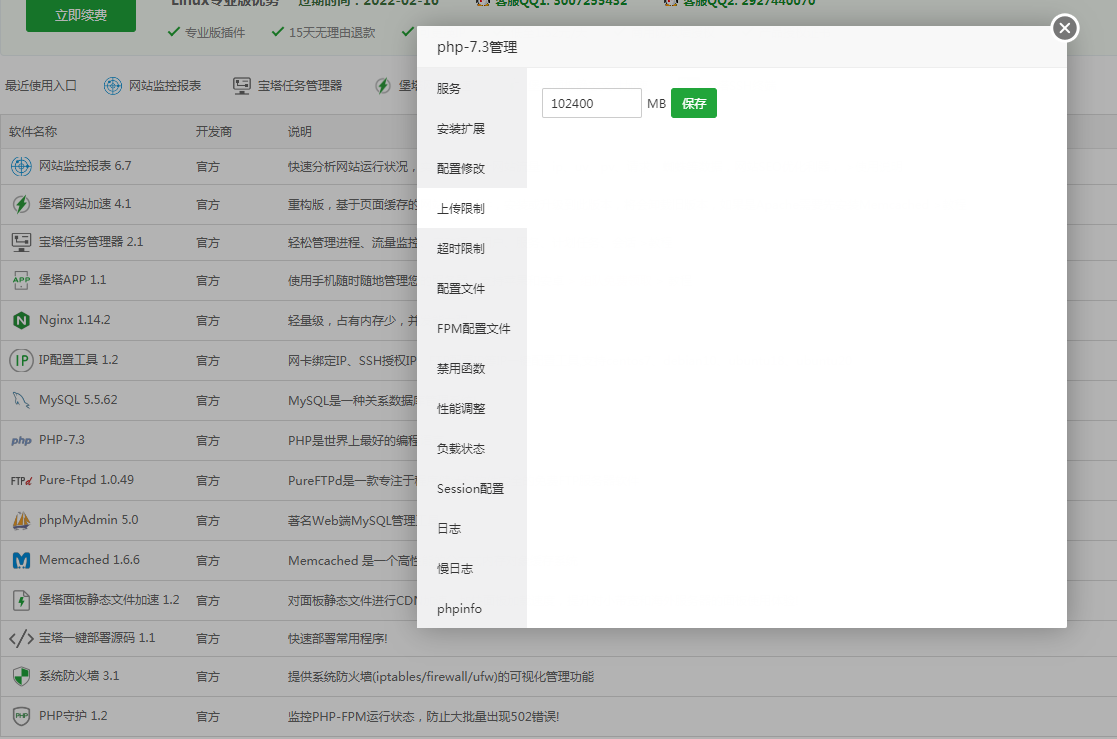Image resolution: width=1117 pixels, height=739 pixels.
Task: Click the 专业版插件 text
Action: (214, 32)
